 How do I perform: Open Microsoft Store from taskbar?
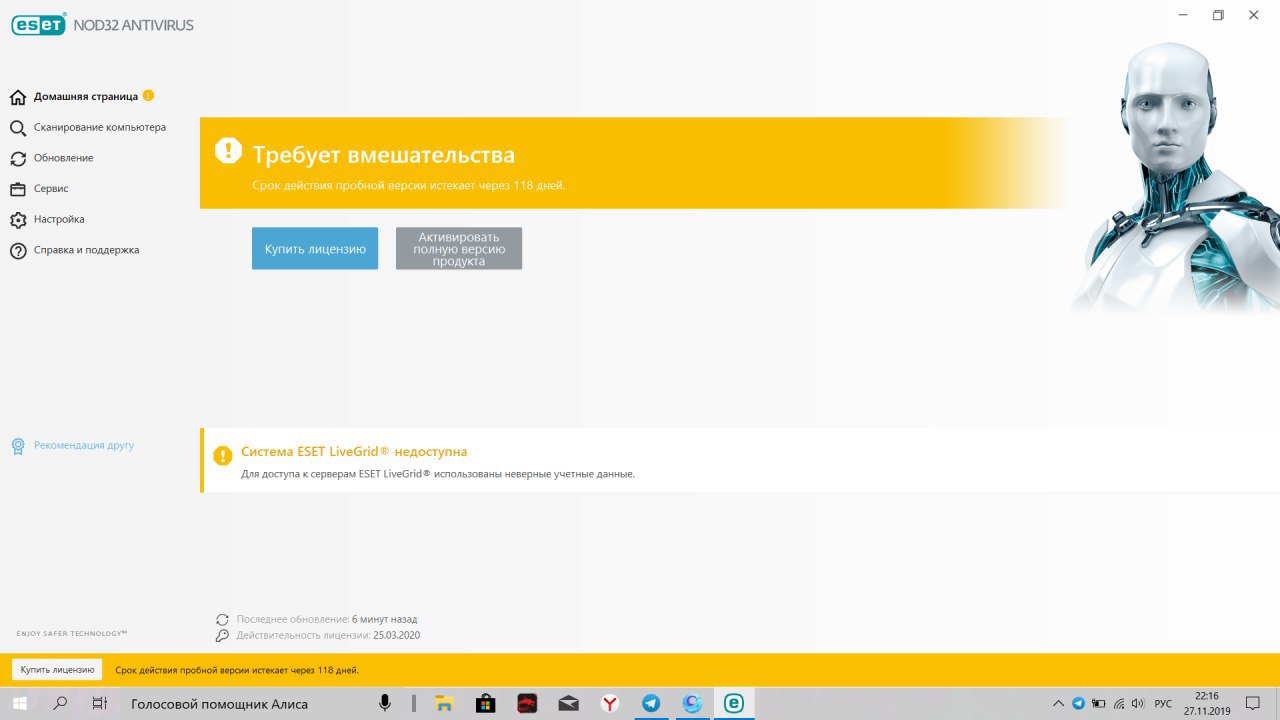(486, 704)
